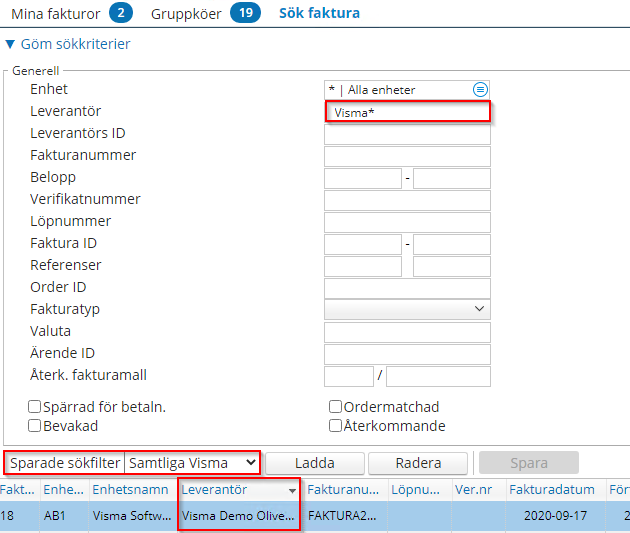
Task: Click into the Leverantör input field
Action: 407,112
